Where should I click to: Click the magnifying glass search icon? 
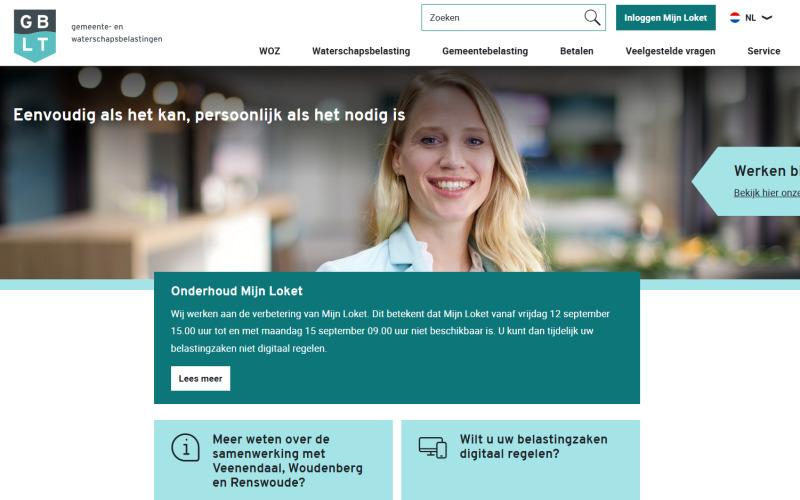click(x=592, y=17)
